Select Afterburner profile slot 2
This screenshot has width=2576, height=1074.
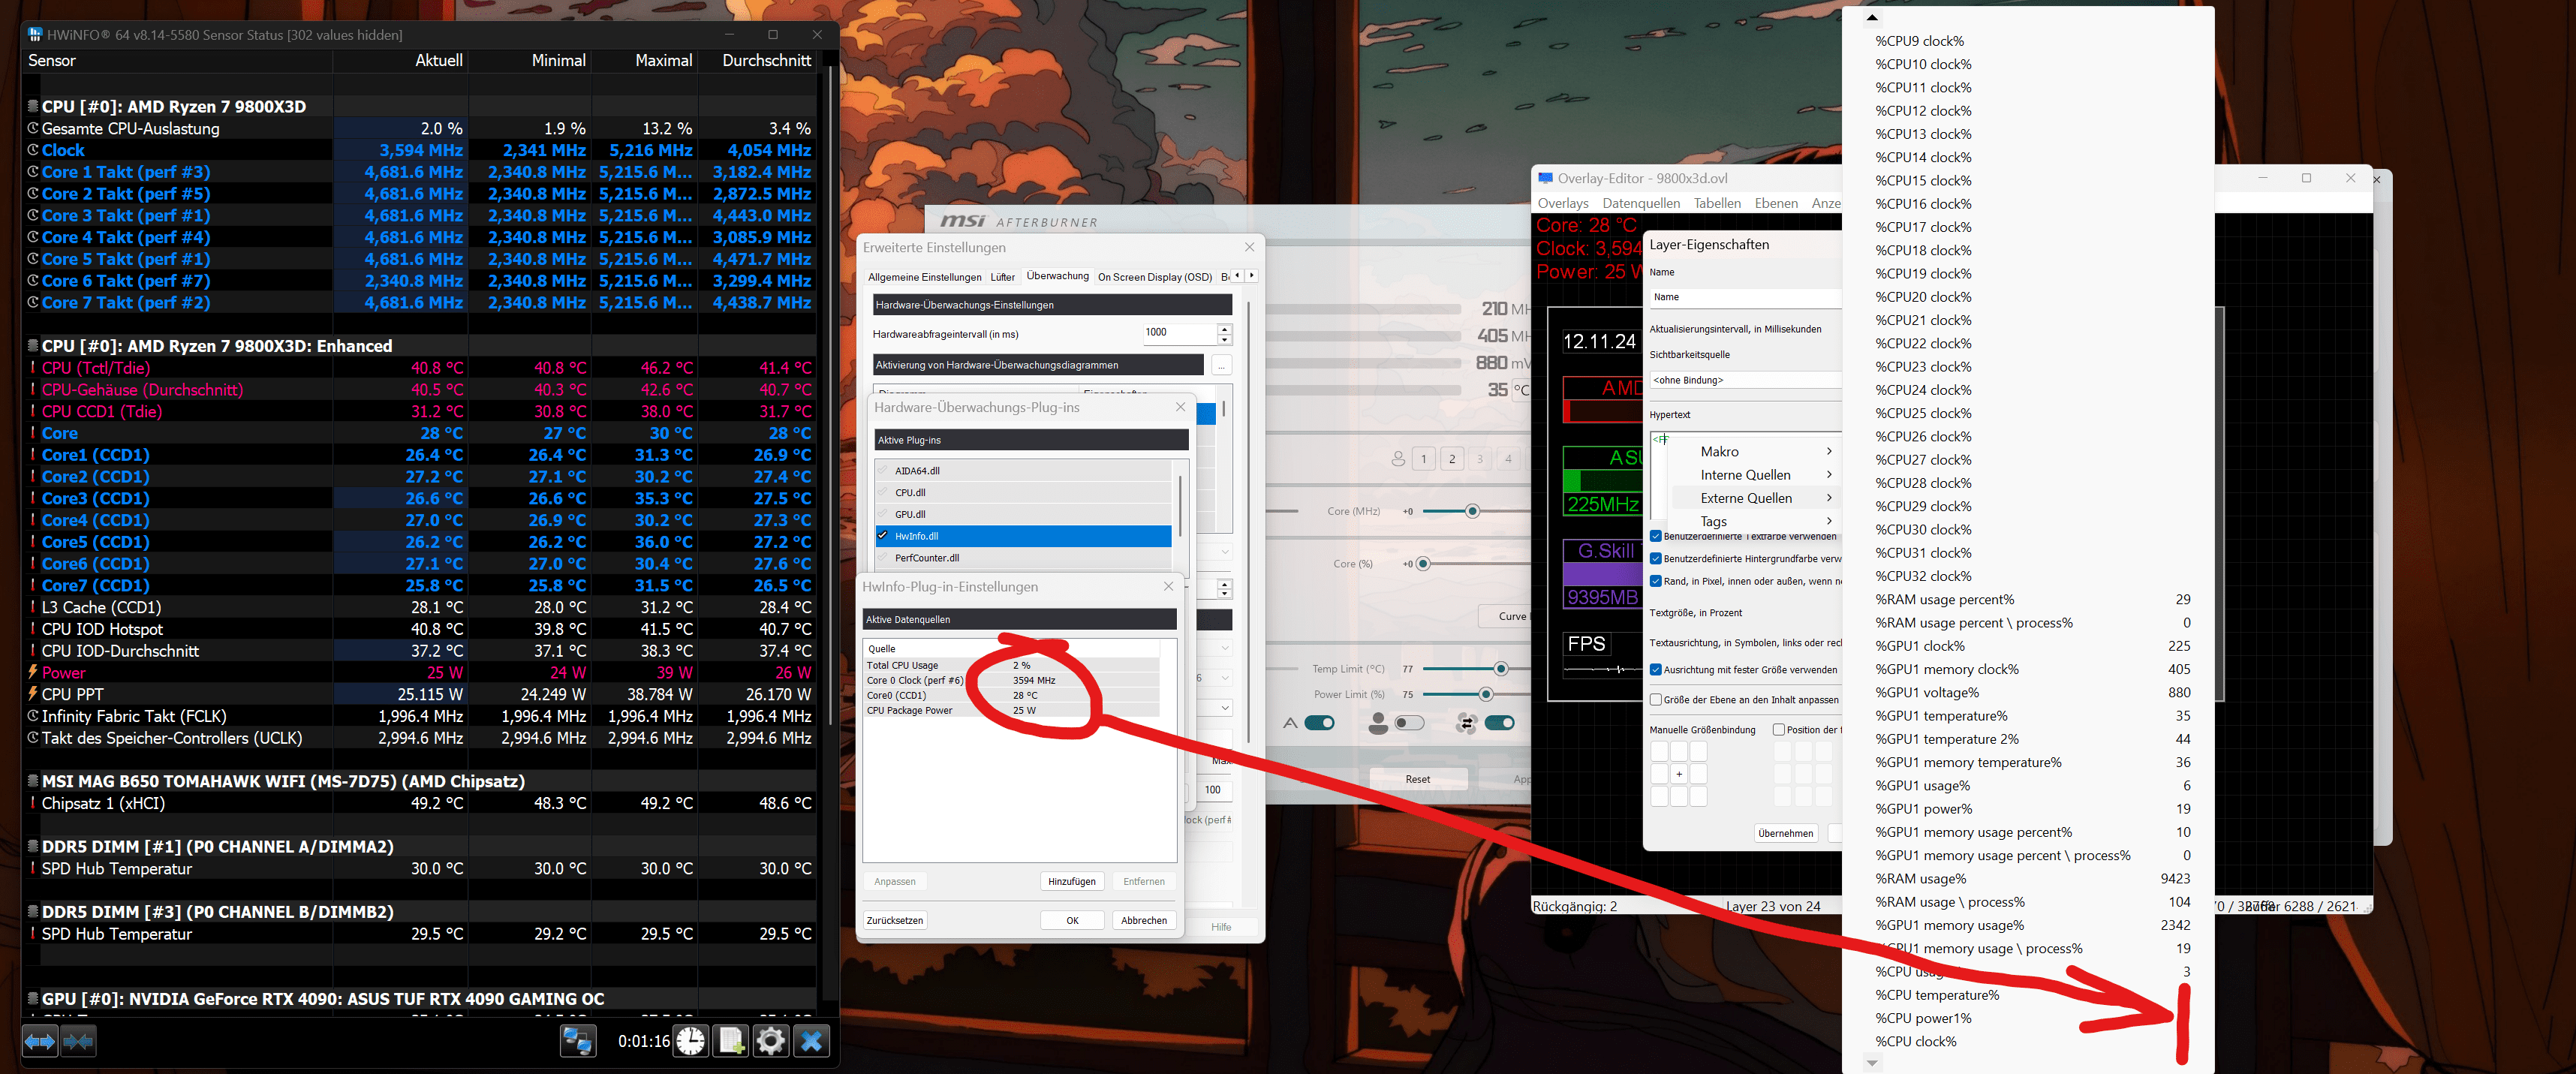pyautogui.click(x=1452, y=459)
